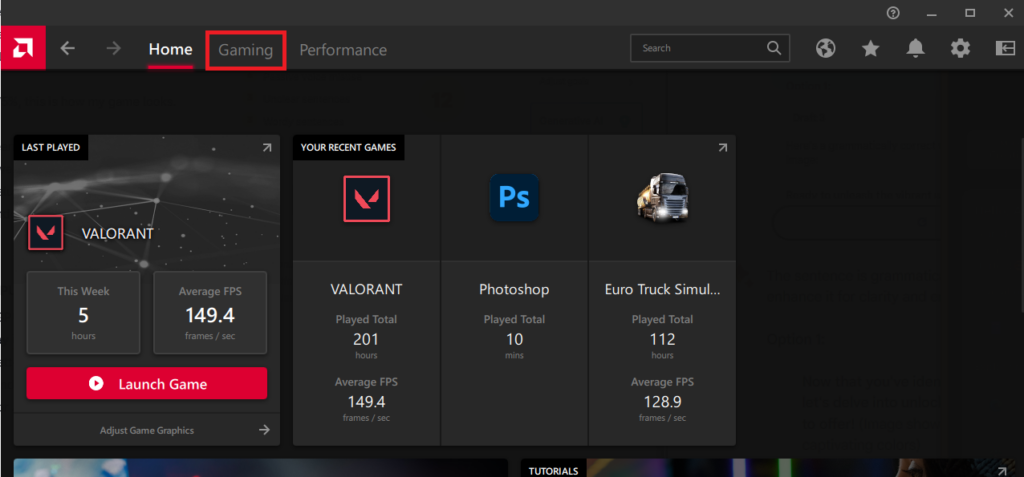Open settings gear icon
This screenshot has height=477, width=1024.
click(960, 49)
